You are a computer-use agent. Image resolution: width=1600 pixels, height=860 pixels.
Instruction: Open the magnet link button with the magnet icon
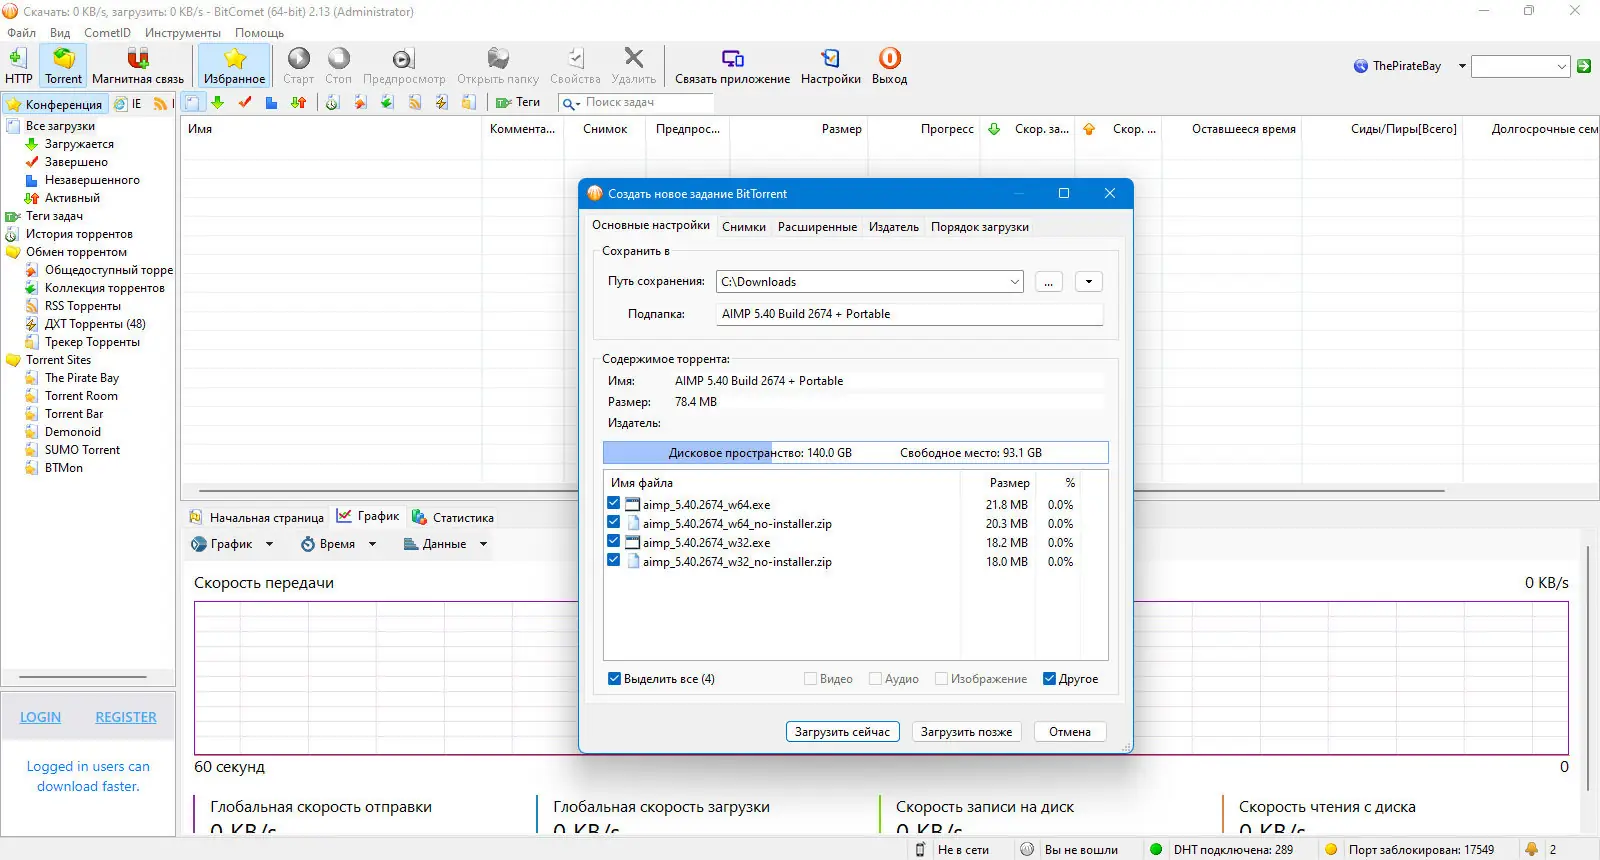(x=138, y=66)
